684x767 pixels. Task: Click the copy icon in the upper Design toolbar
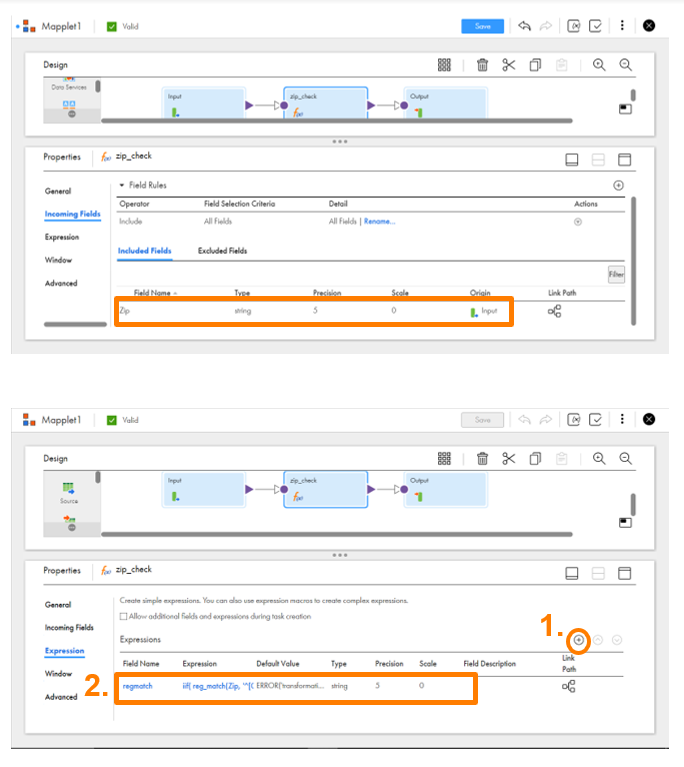click(535, 65)
